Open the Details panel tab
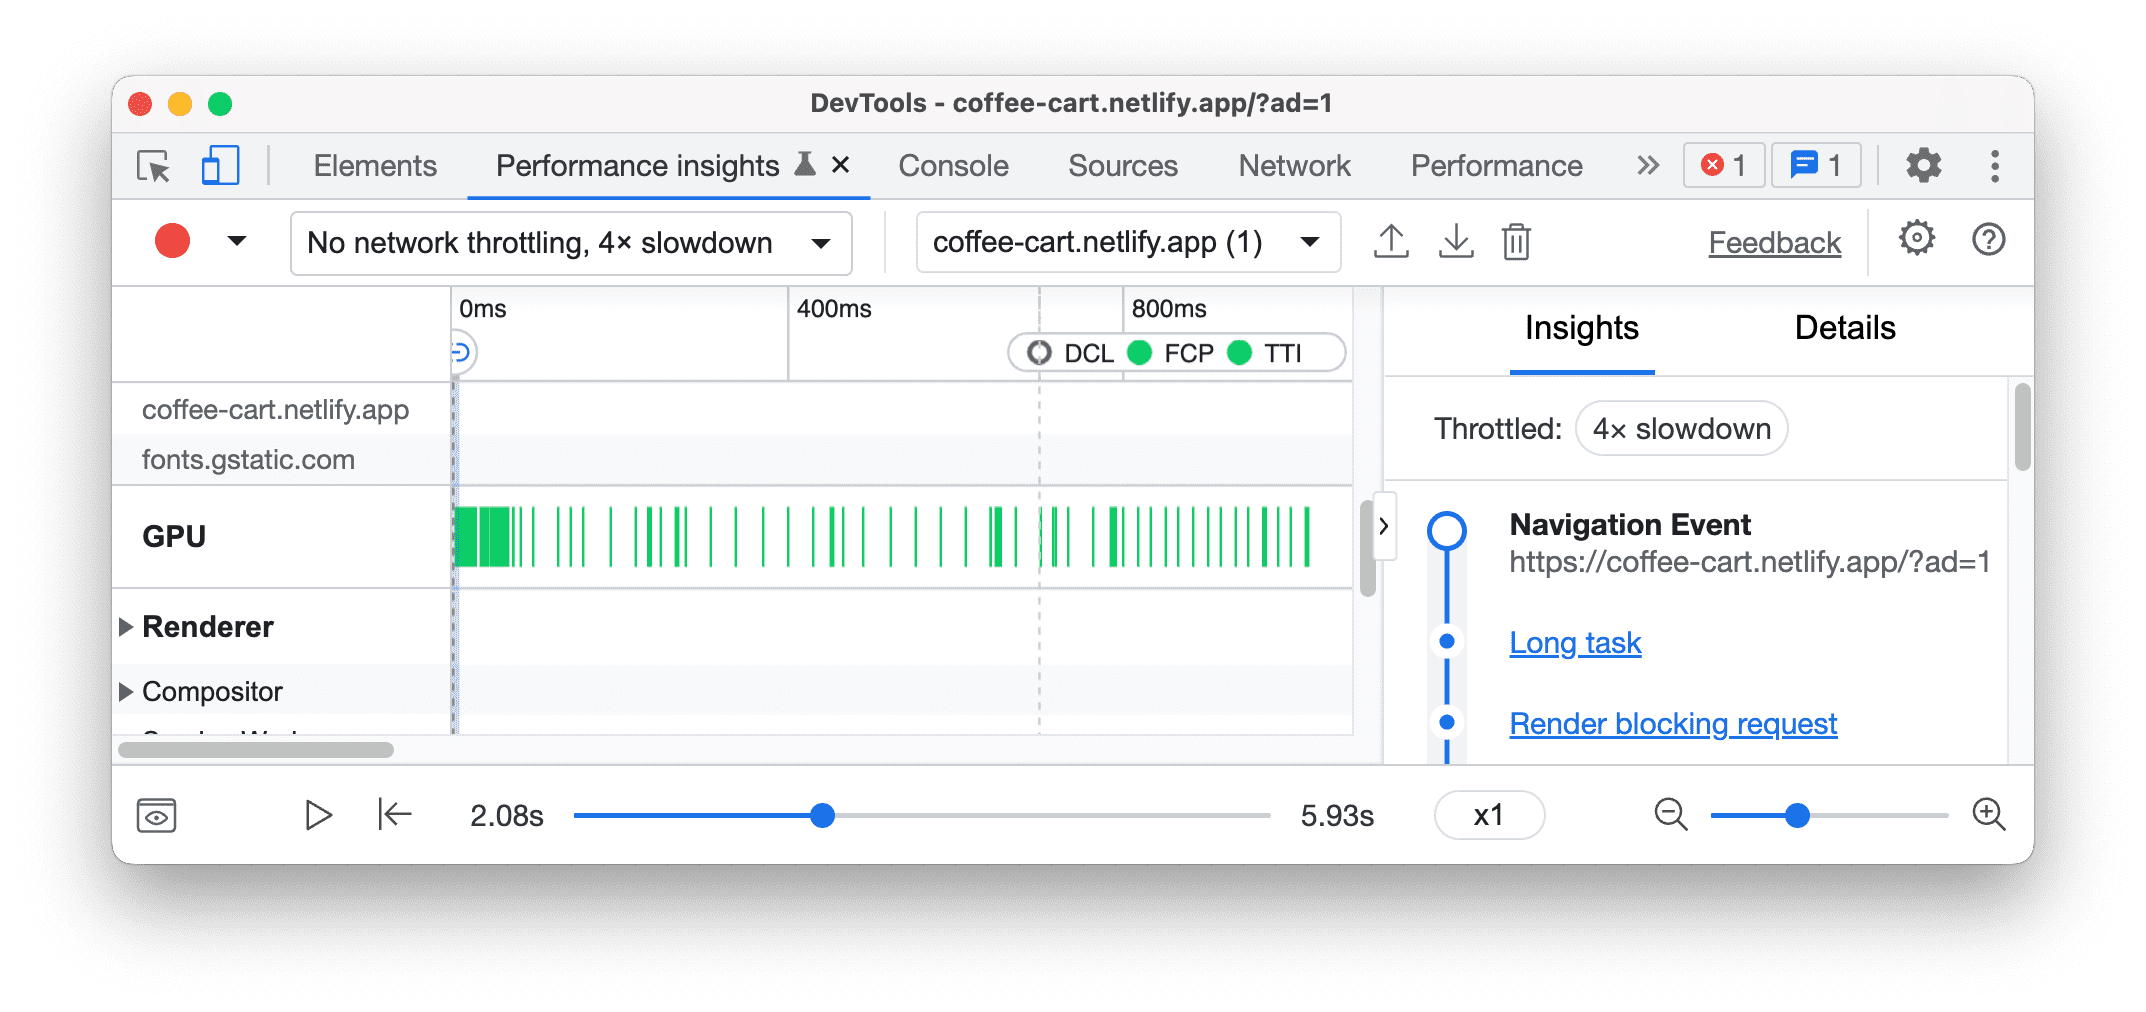The image size is (2146, 1012). [x=1843, y=328]
